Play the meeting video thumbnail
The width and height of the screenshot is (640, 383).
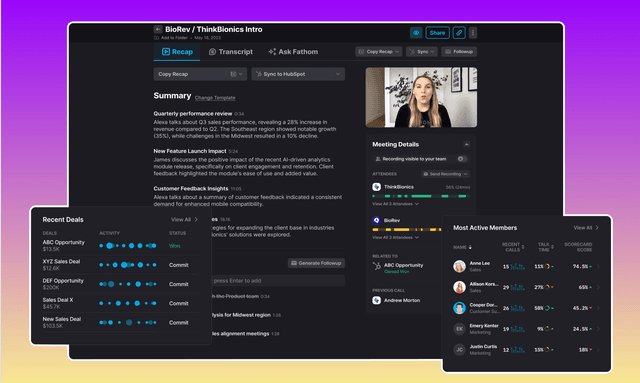click(421, 97)
